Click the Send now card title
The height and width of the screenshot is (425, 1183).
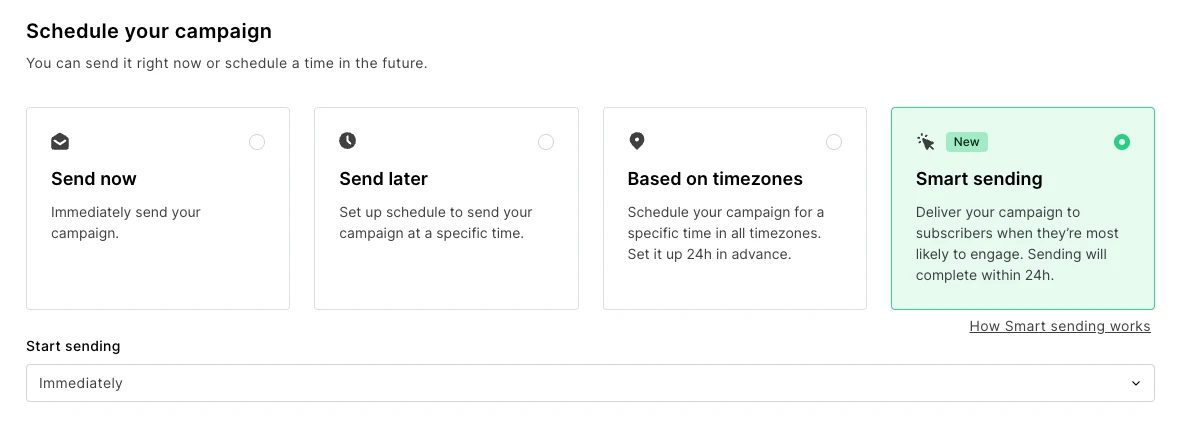click(x=94, y=179)
